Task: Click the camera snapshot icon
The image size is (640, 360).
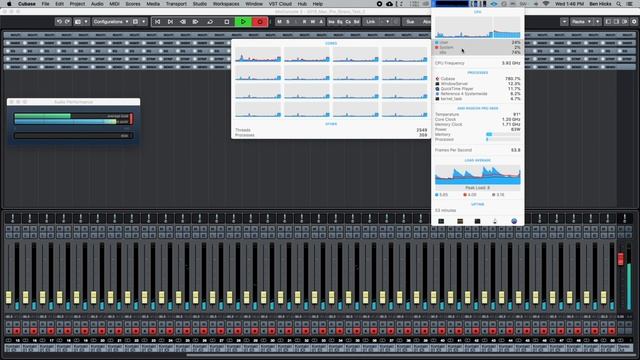Action: tap(78, 22)
